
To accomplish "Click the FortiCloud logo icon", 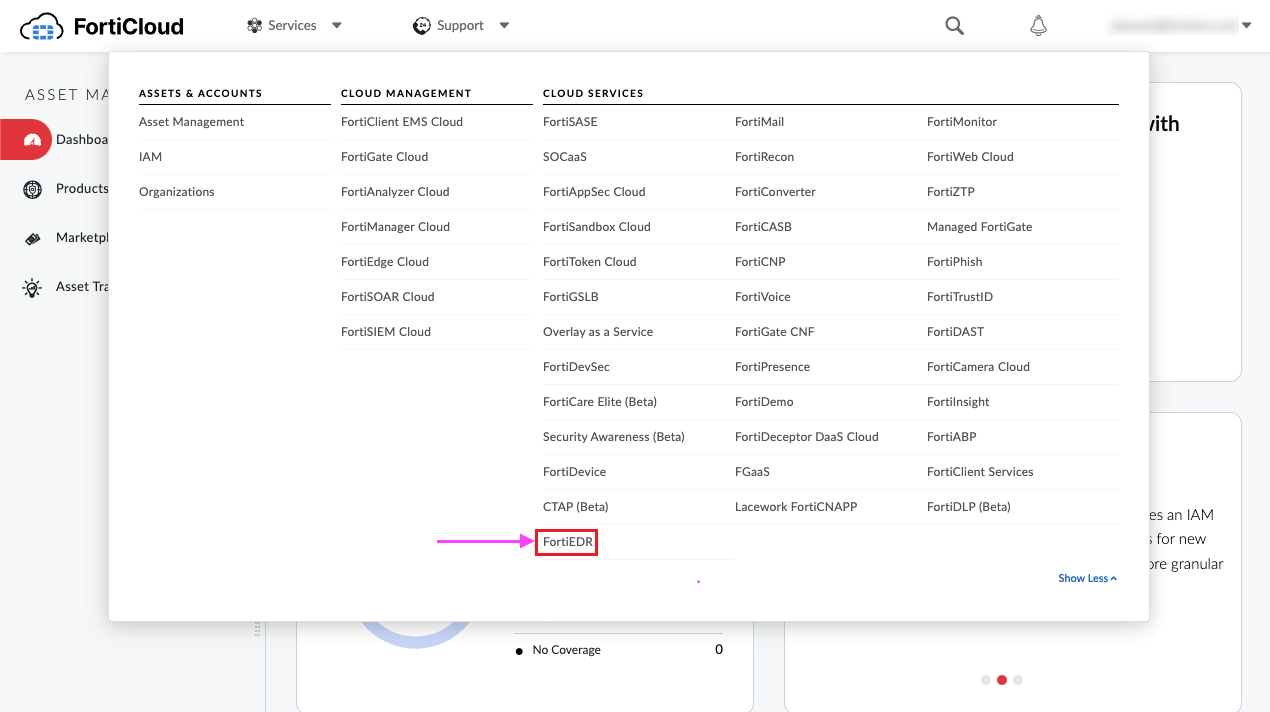I will pyautogui.click(x=42, y=26).
